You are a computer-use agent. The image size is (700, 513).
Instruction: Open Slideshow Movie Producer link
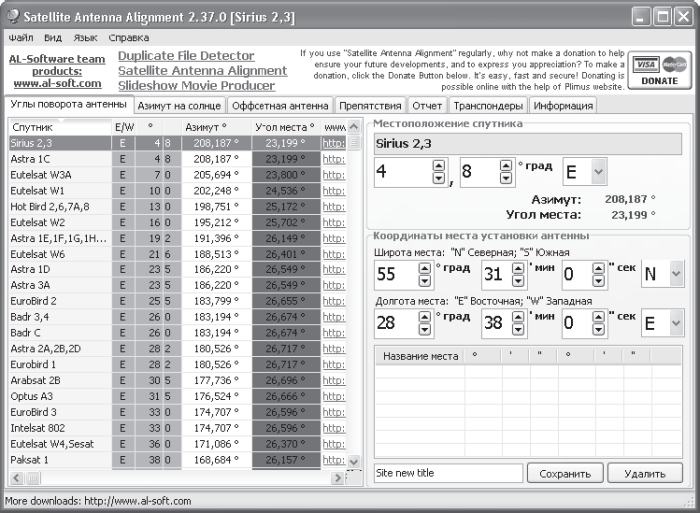point(196,85)
